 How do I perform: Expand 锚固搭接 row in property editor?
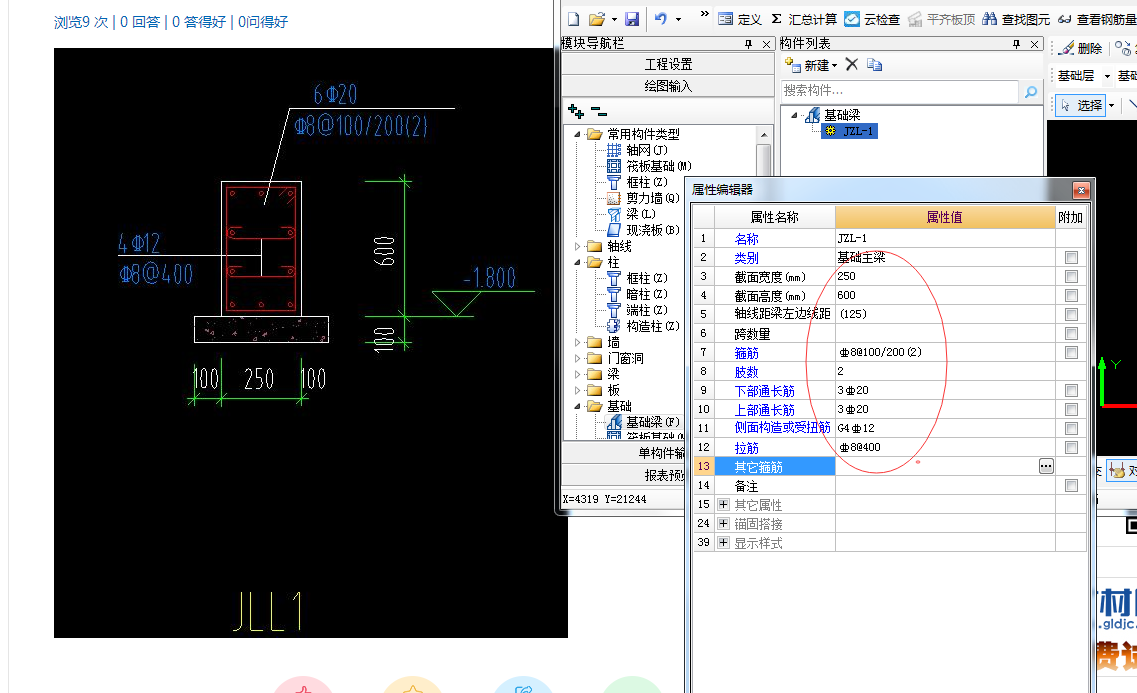coord(723,523)
